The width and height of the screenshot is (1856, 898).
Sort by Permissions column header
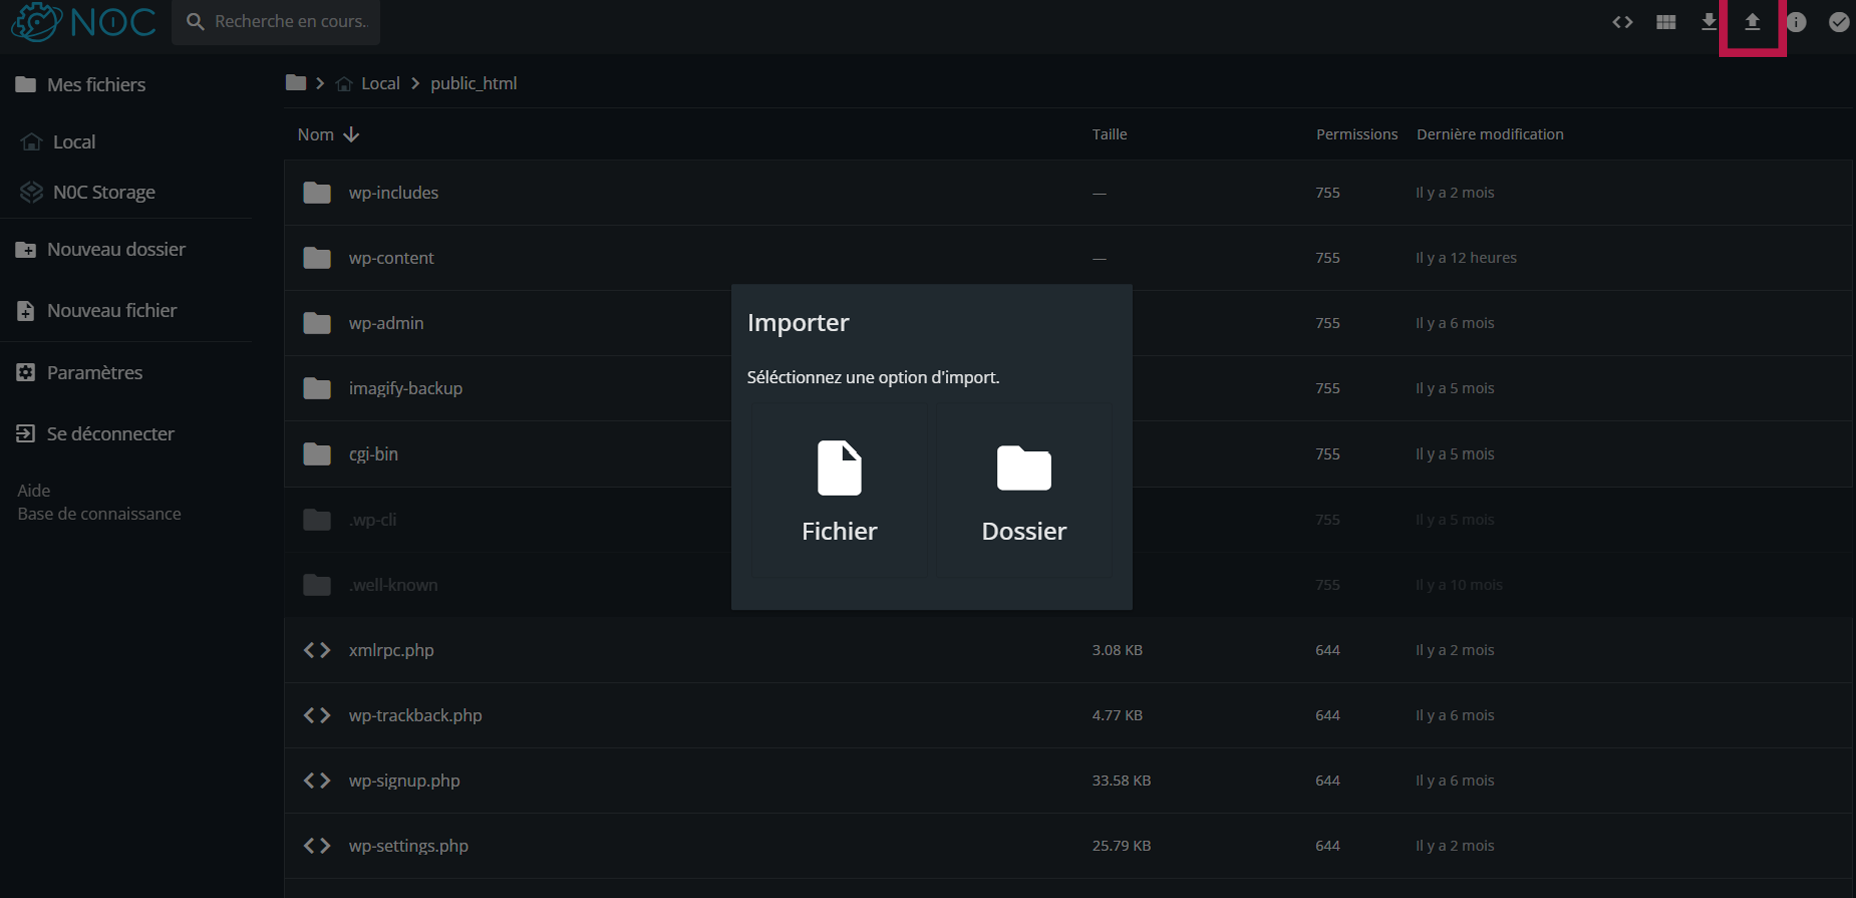(x=1357, y=134)
